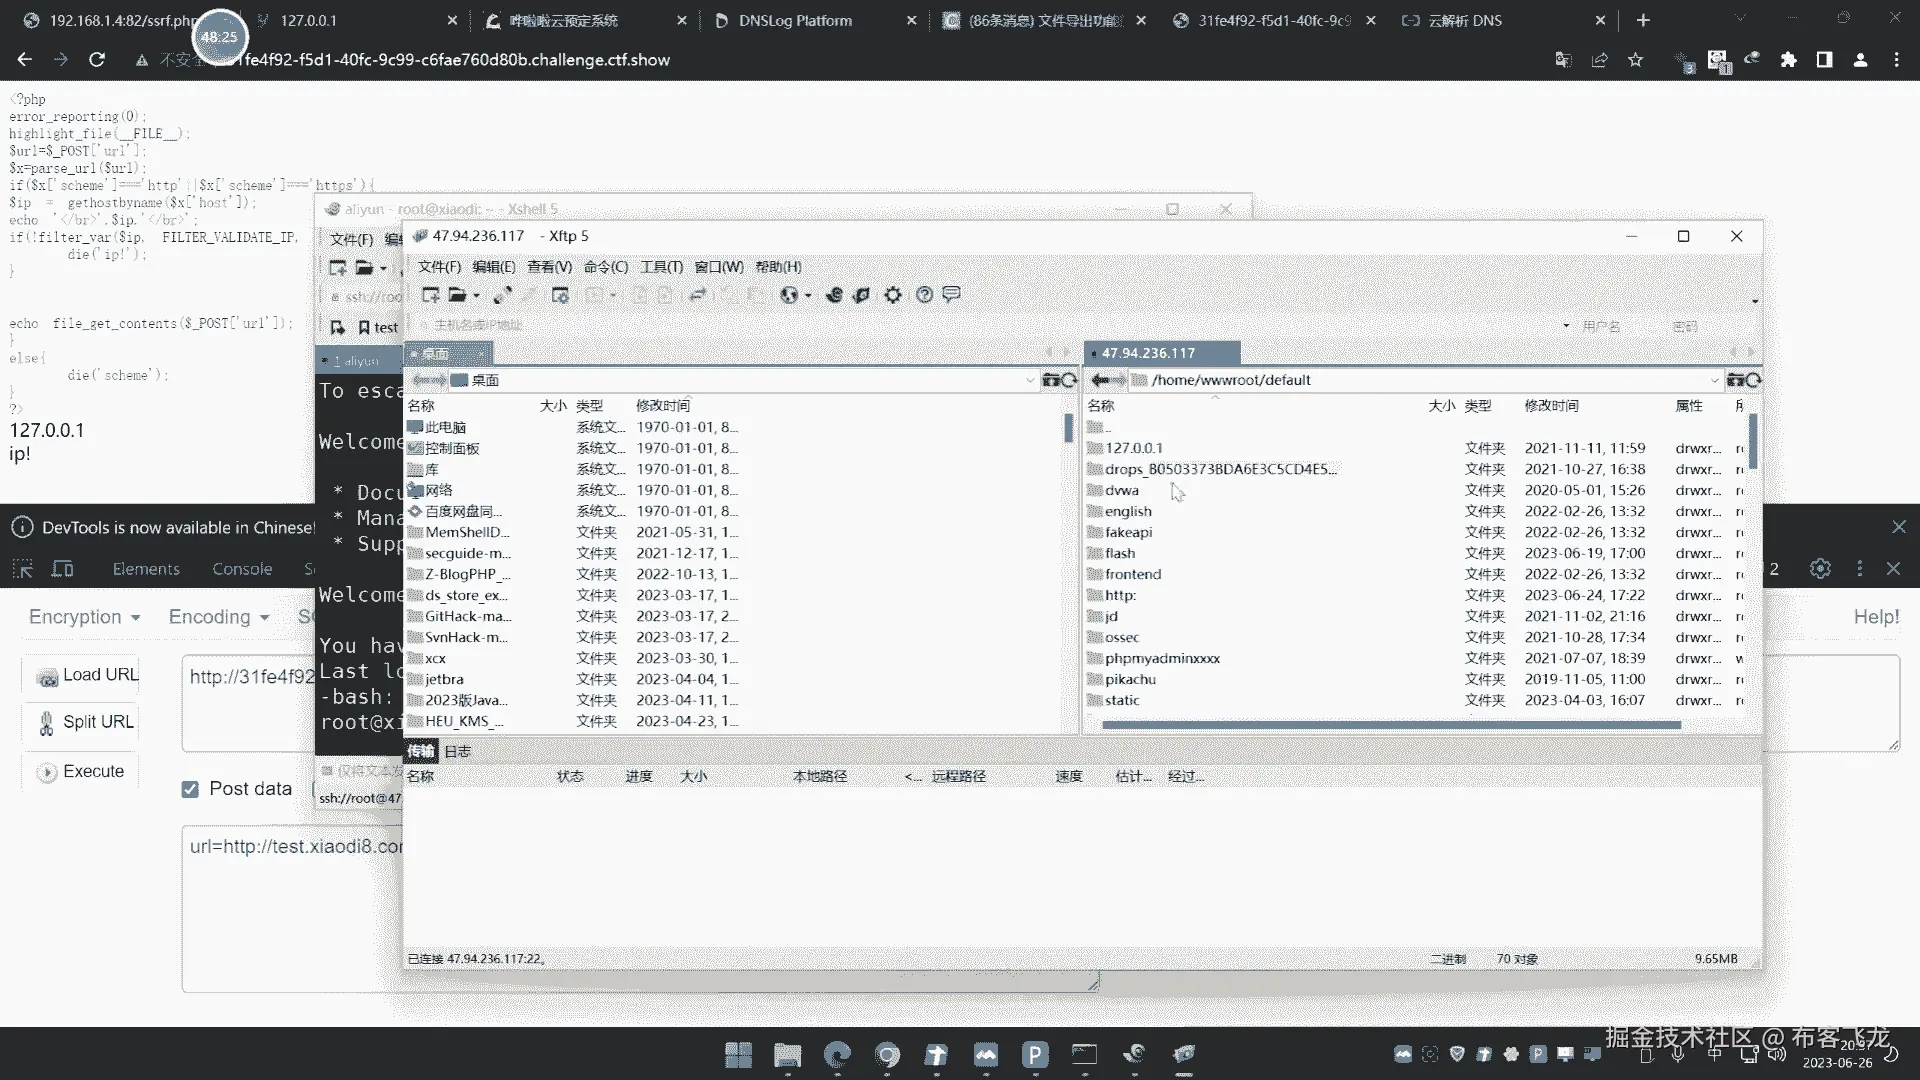1920x1080 pixels.
Task: Expand the local 桌面 path dropdown
Action: pos(1030,380)
